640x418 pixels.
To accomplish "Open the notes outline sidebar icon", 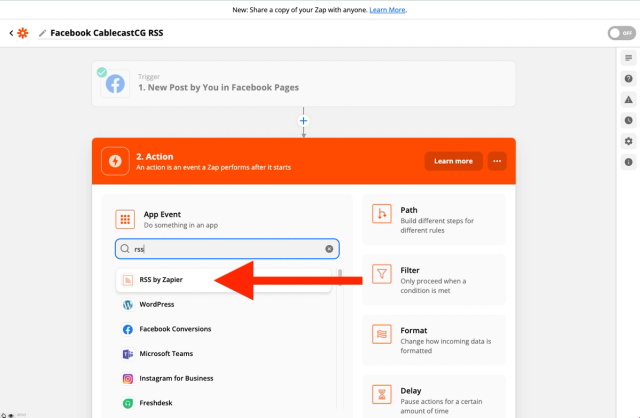I will pos(629,58).
